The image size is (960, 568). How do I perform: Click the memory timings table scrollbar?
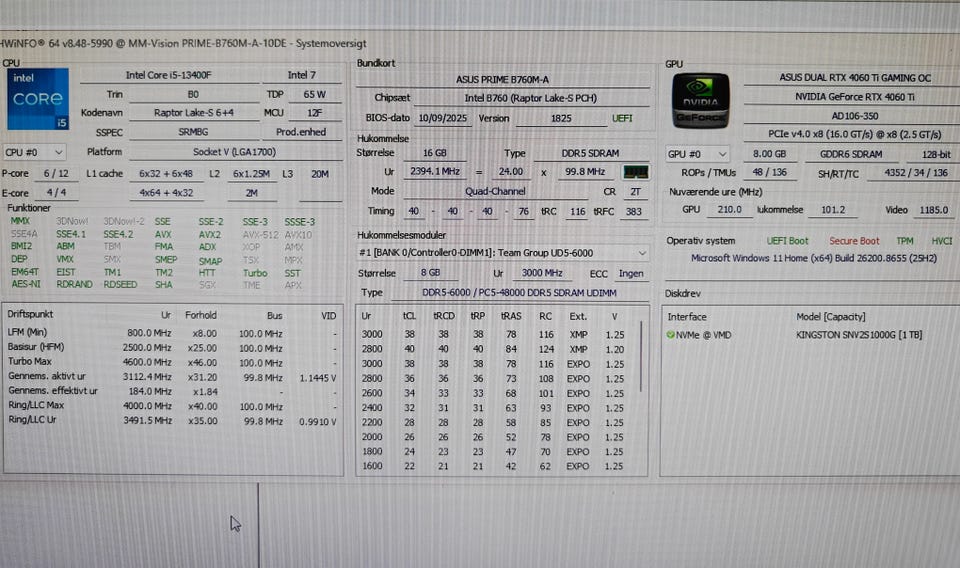coord(641,357)
